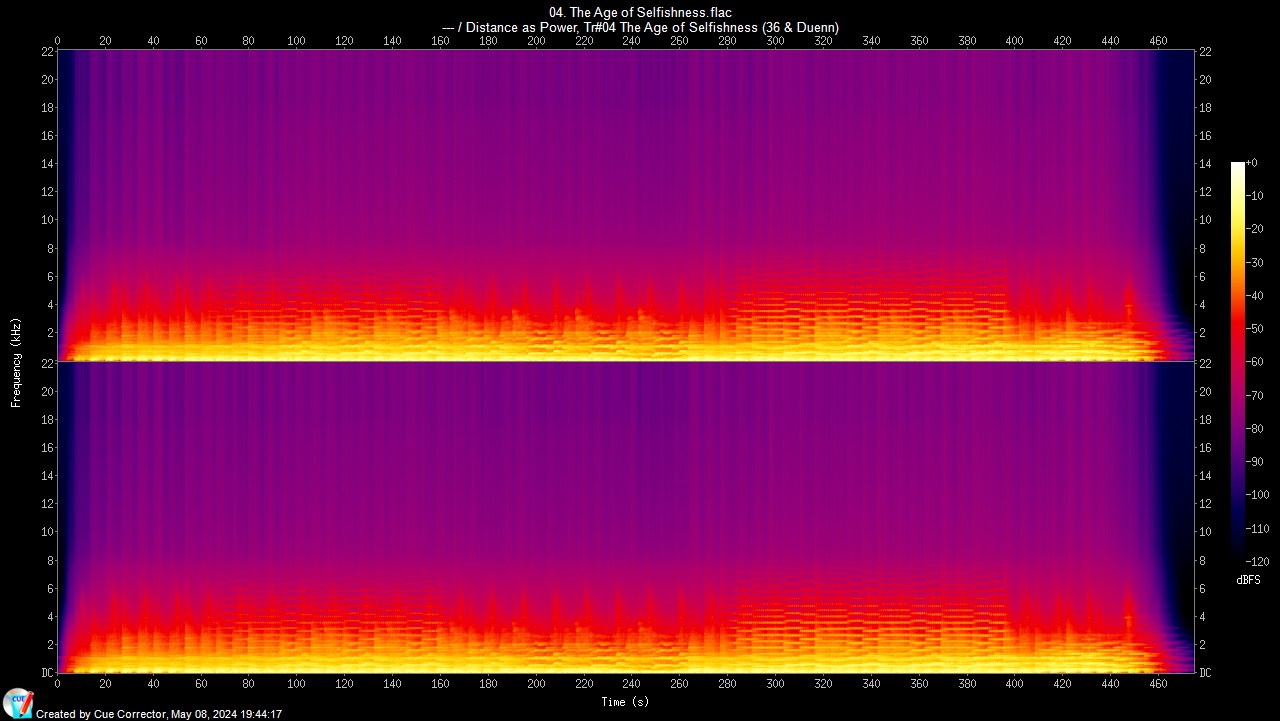Click the 'DC' label at bottom-left frequency axis
Viewport: 1280px width, 721px height.
(47, 673)
